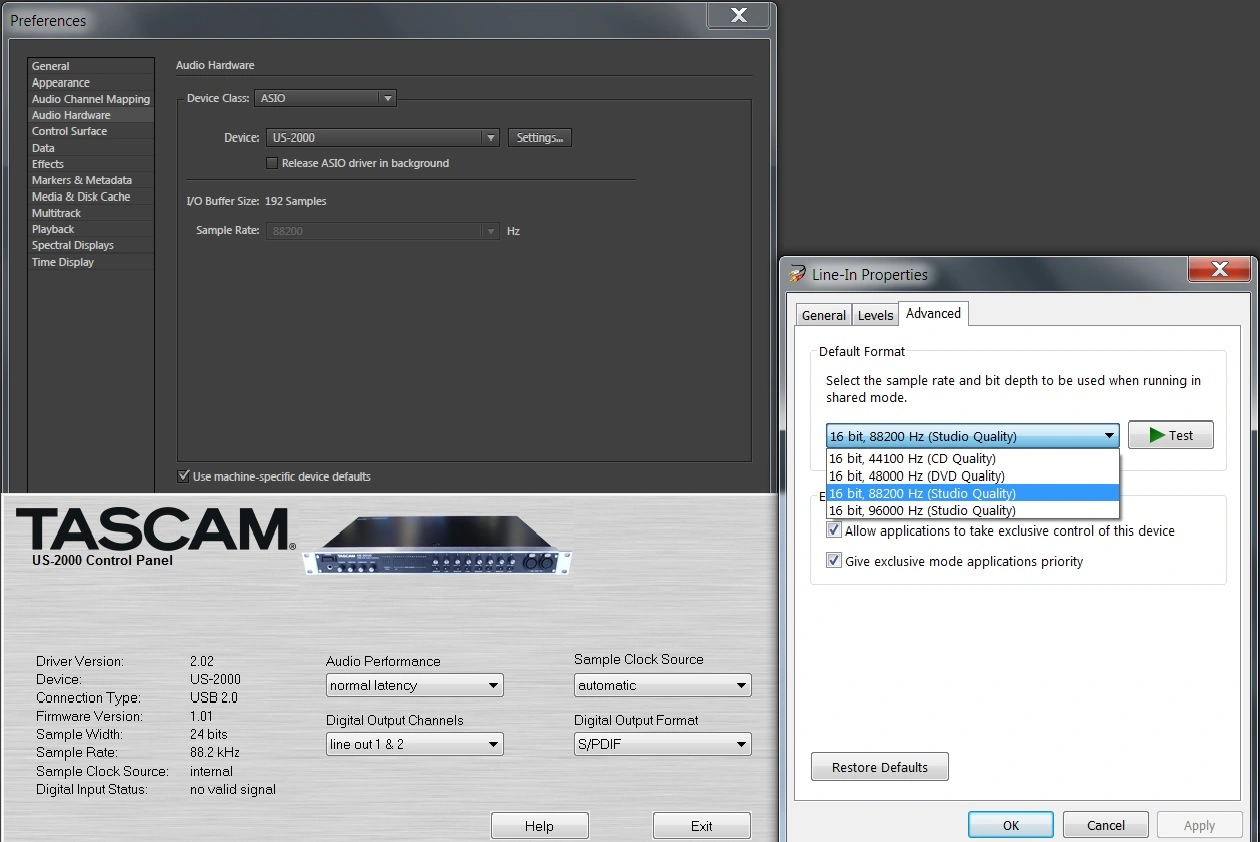This screenshot has width=1260, height=842.
Task: Click Cancel in Line-In Properties
Action: tap(1106, 825)
